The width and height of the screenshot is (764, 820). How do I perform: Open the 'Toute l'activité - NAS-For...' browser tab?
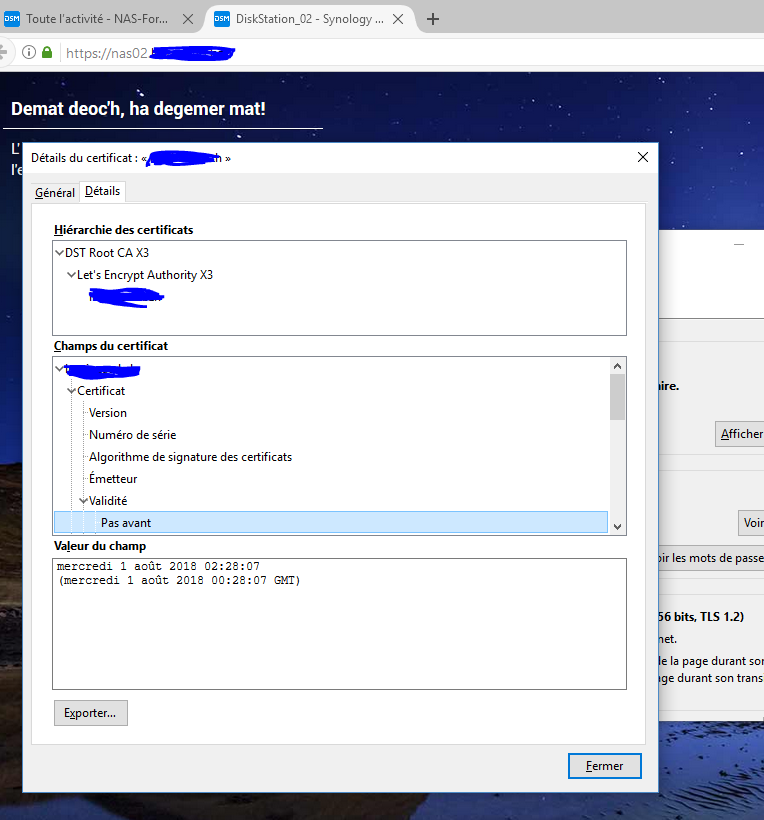tap(97, 19)
